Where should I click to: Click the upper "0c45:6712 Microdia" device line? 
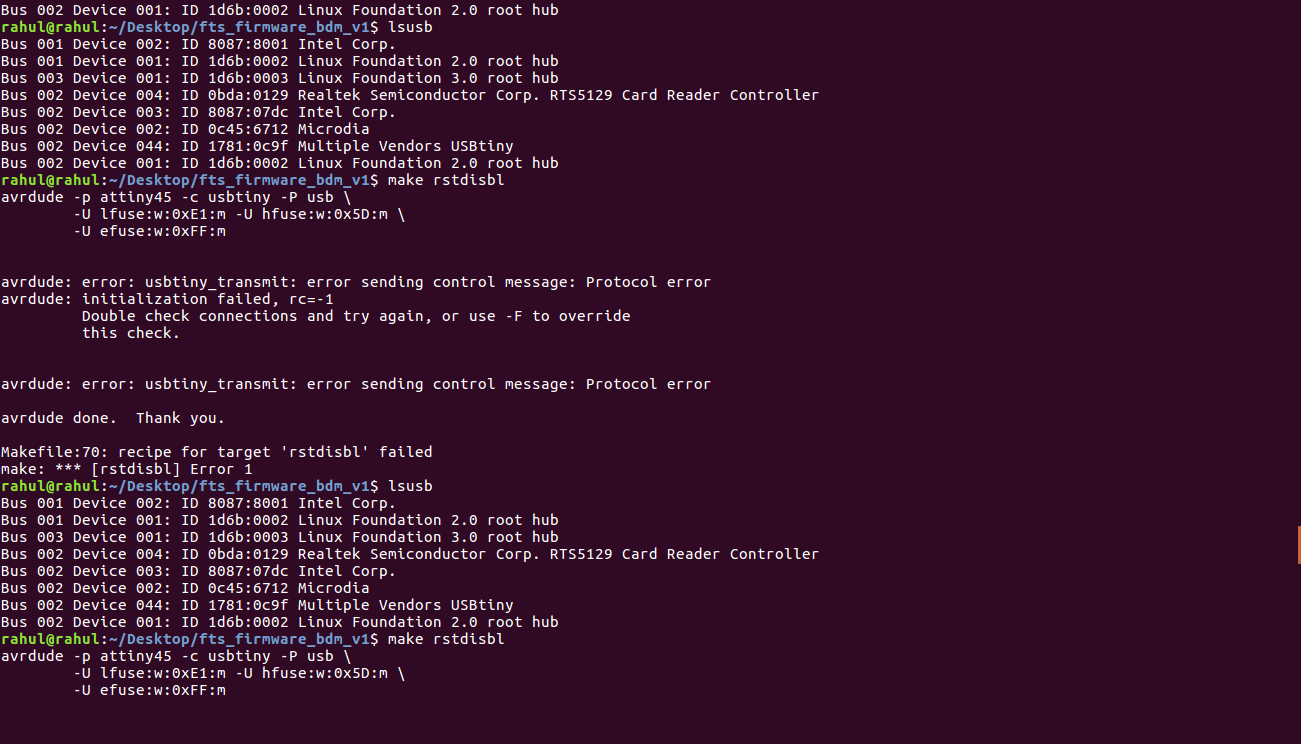click(185, 129)
